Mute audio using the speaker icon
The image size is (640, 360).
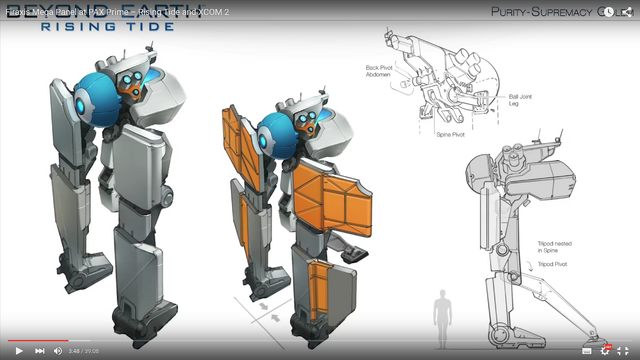click(x=58, y=351)
